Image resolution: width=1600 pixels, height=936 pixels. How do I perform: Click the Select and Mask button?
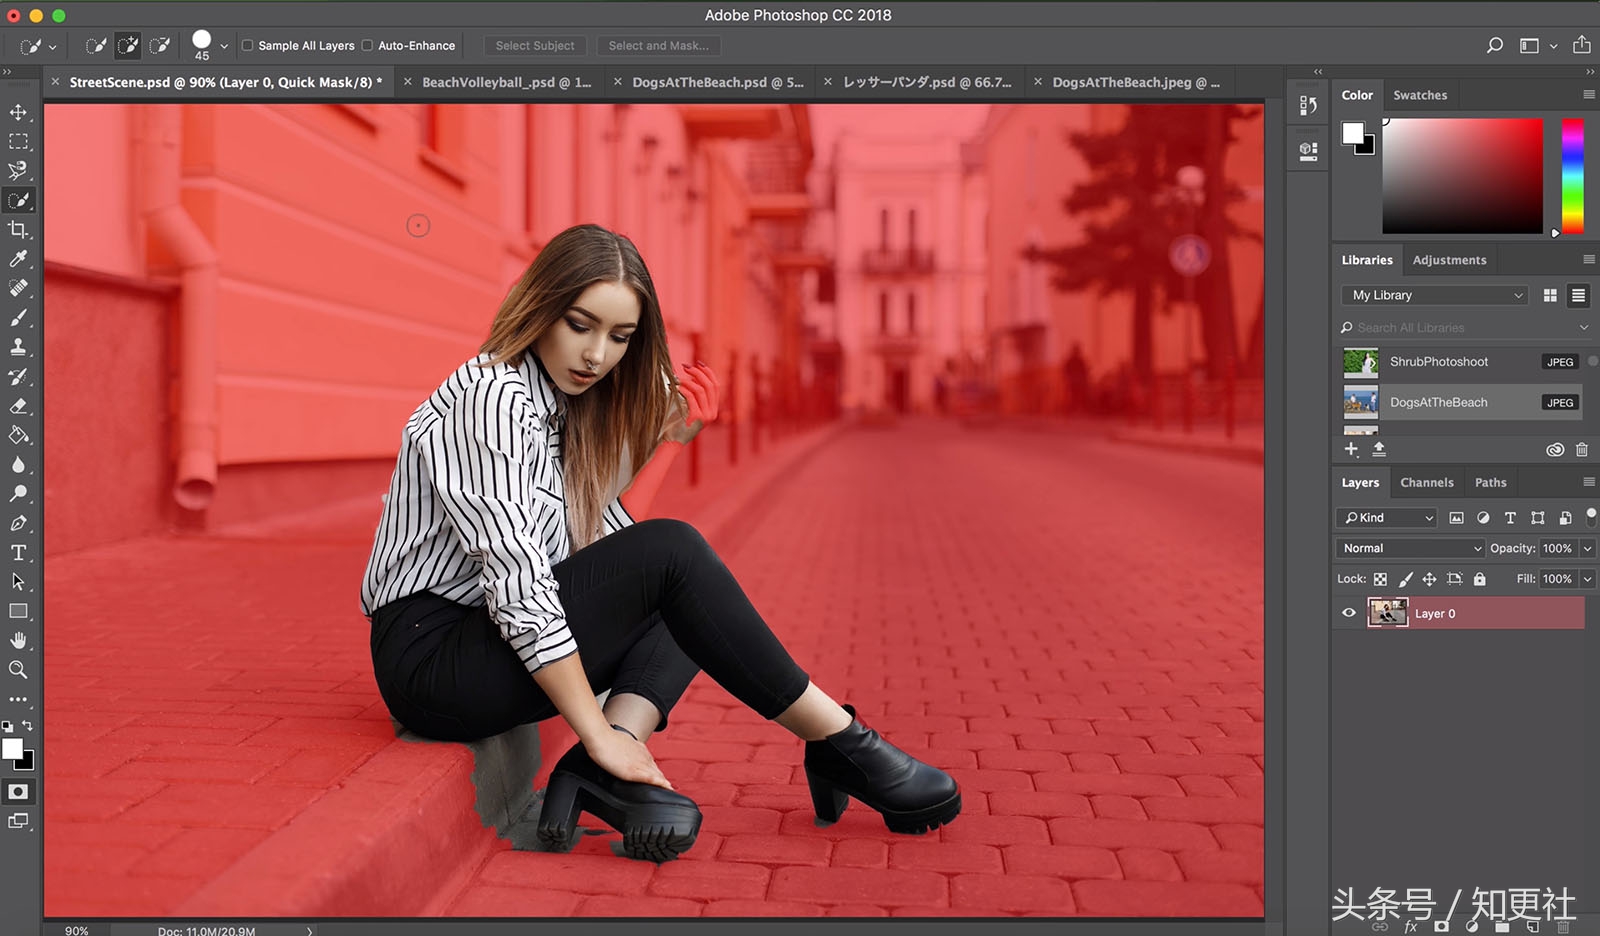tap(658, 46)
